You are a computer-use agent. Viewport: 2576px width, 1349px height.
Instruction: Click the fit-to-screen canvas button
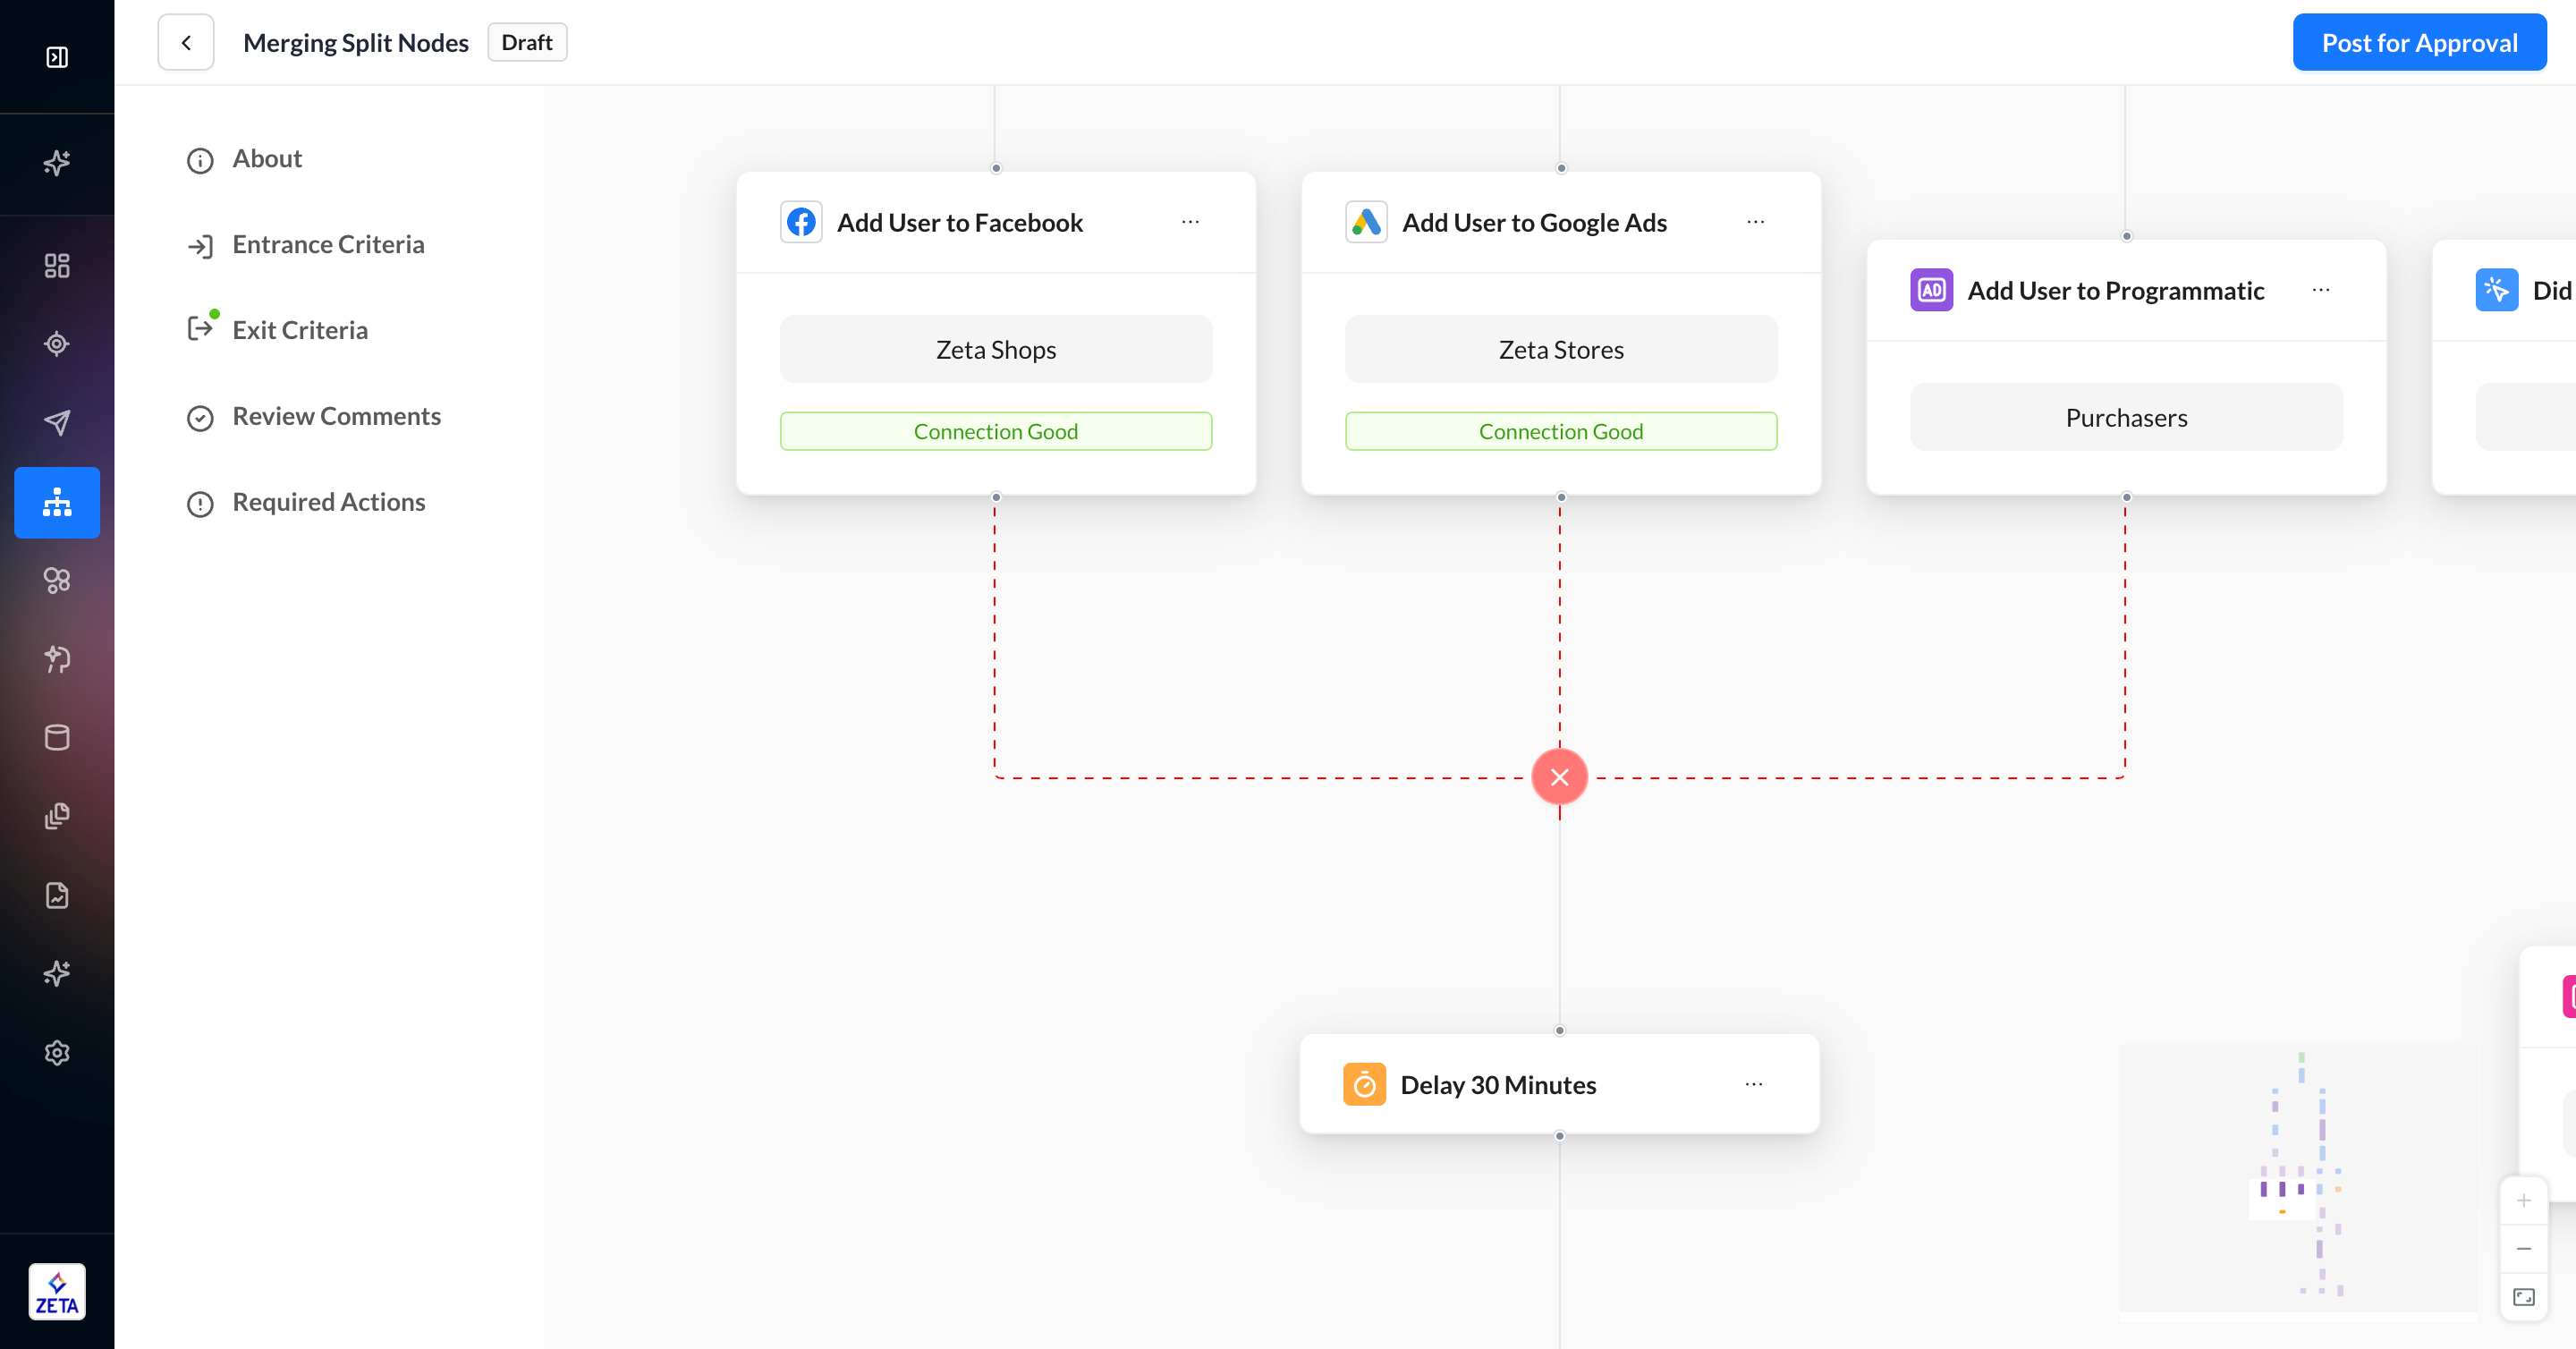click(2523, 1297)
